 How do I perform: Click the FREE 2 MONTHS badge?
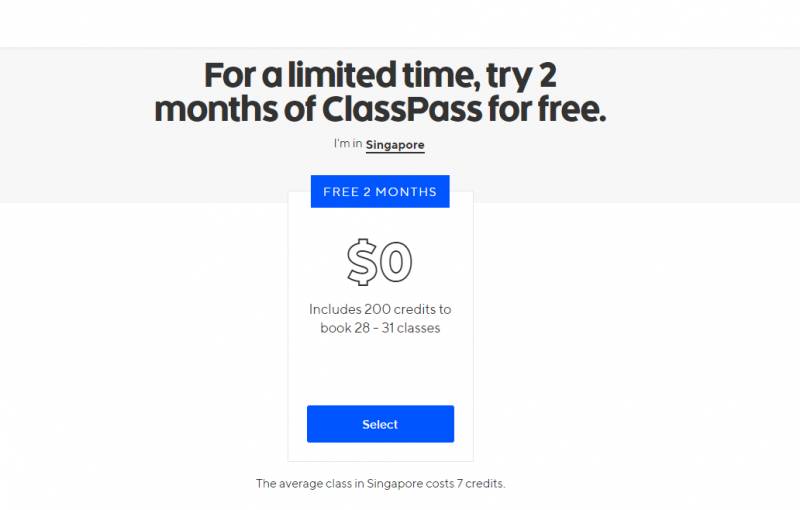click(x=380, y=191)
